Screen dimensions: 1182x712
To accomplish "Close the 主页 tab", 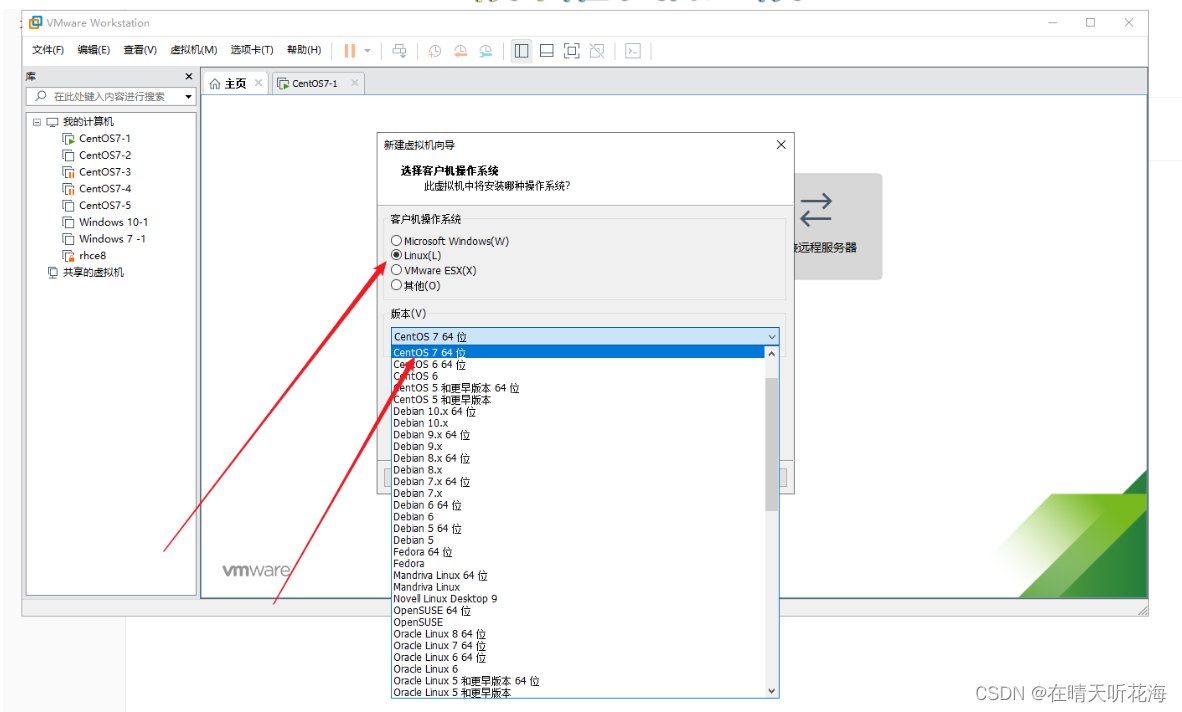I will pyautogui.click(x=259, y=83).
